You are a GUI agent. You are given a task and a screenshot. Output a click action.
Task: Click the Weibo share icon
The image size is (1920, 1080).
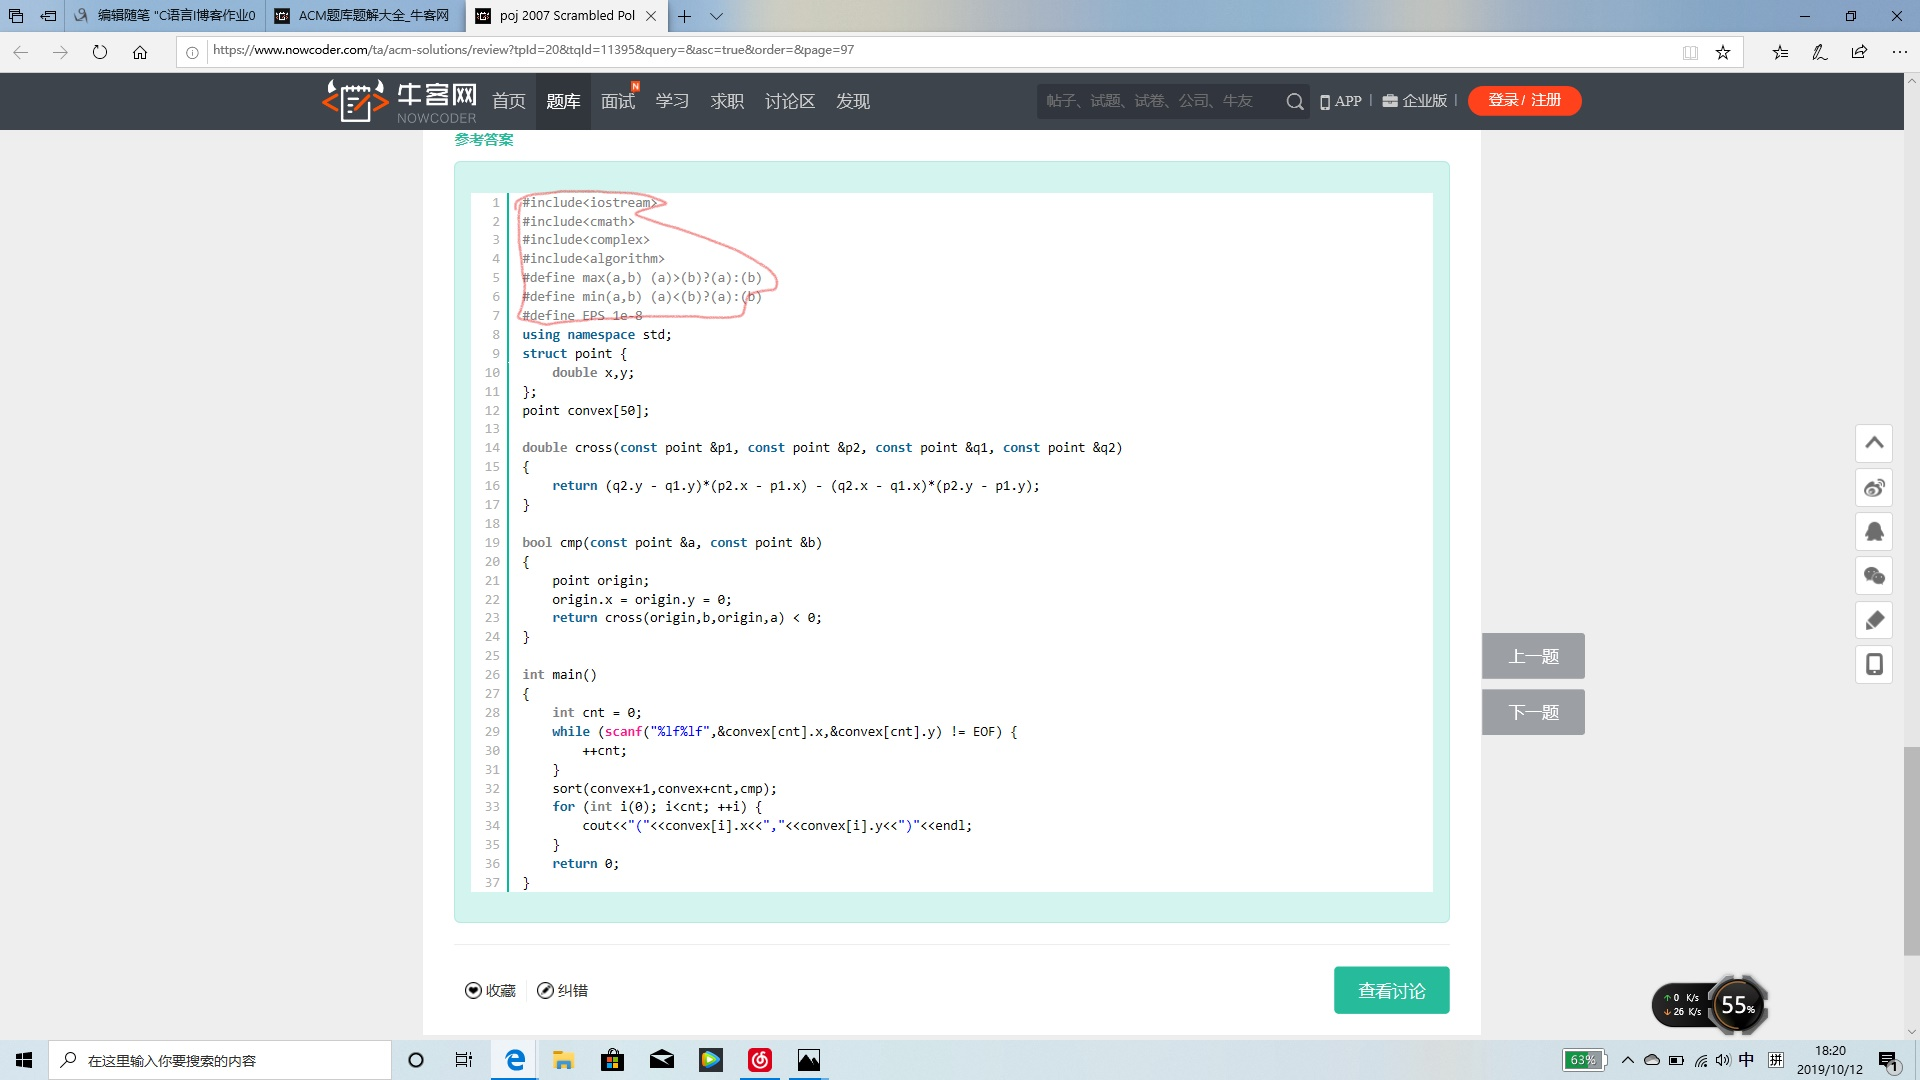click(x=1874, y=488)
